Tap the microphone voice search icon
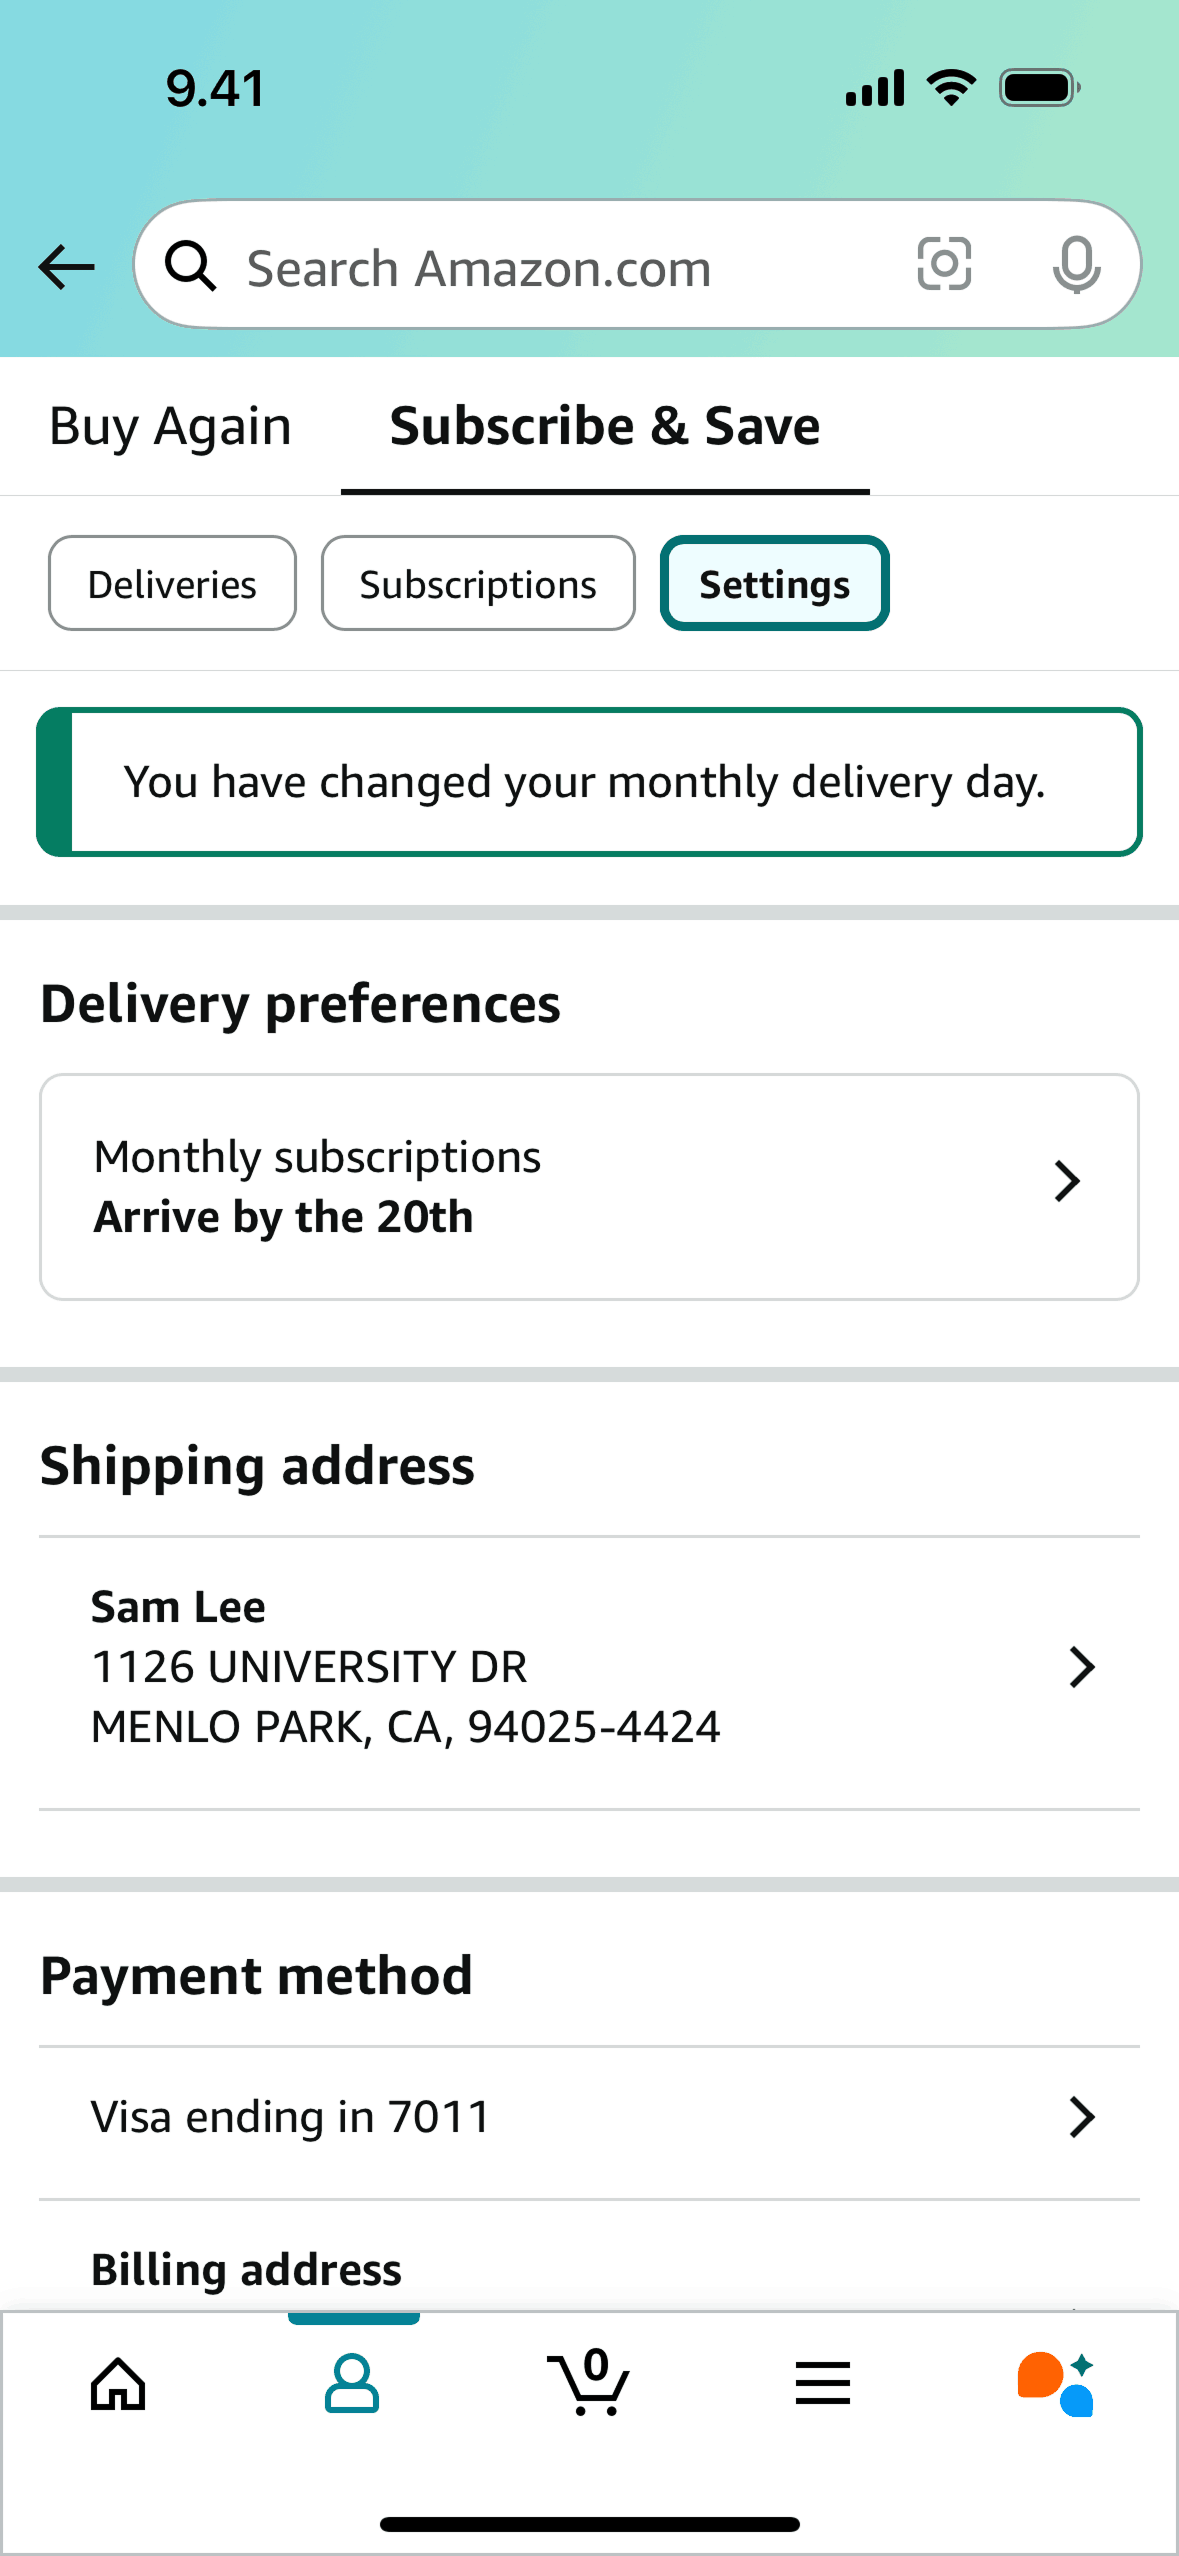This screenshot has width=1179, height=2556. [1076, 265]
